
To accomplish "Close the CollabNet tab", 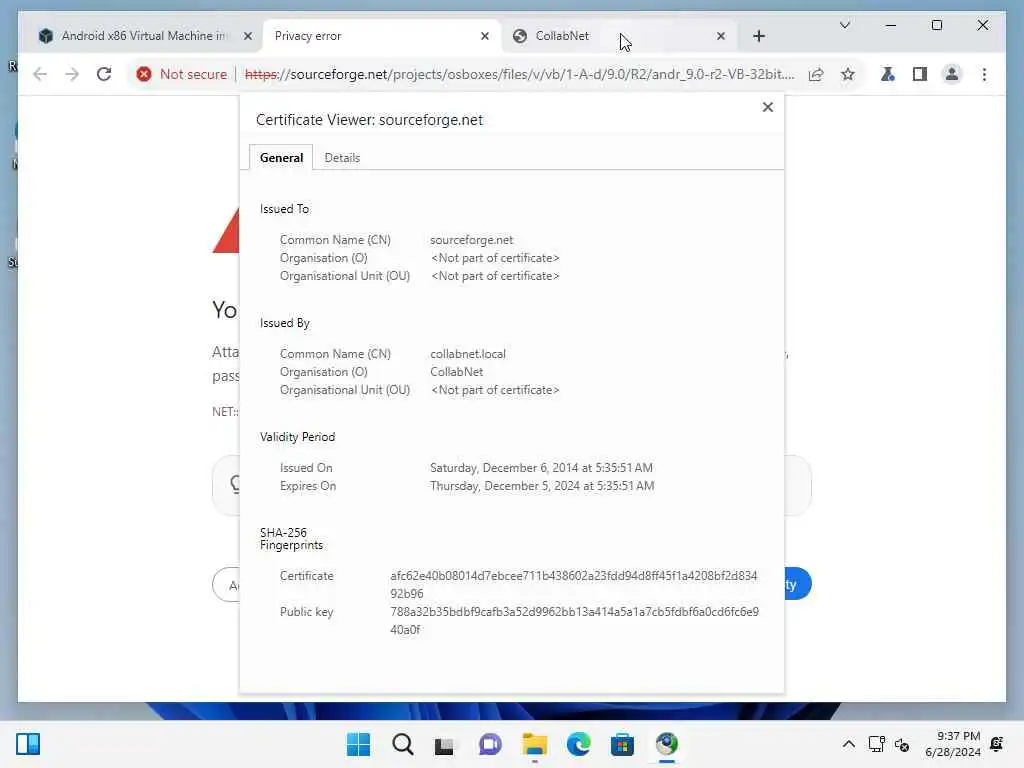I will point(720,36).
